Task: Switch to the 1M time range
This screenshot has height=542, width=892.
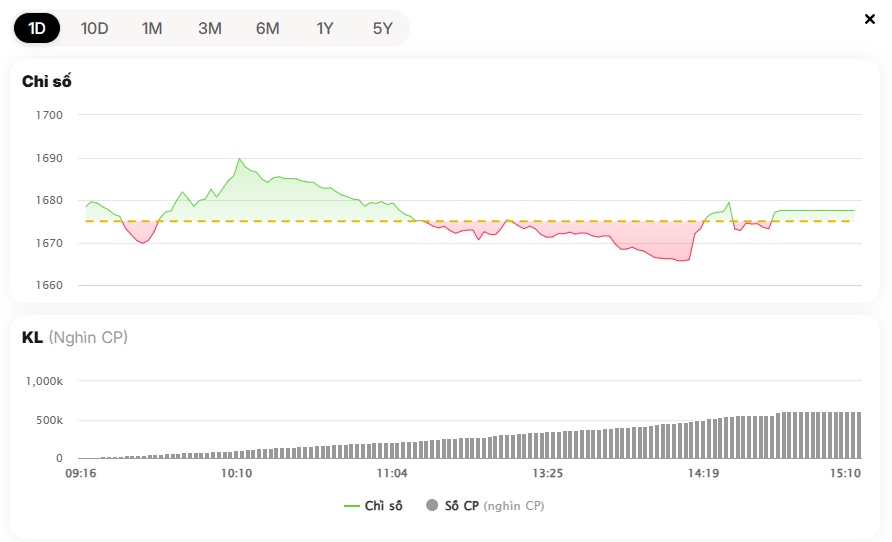Action: tap(152, 28)
